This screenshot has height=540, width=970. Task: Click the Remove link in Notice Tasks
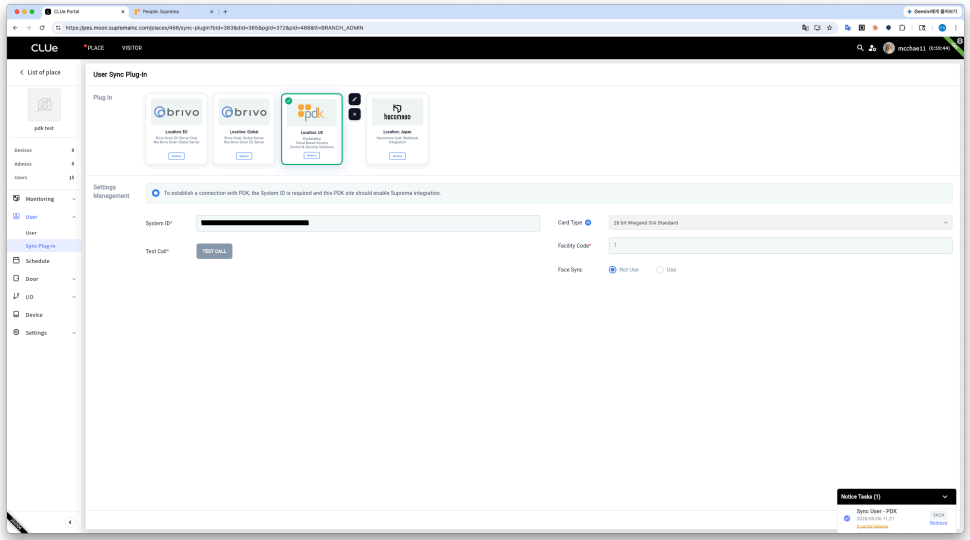(x=938, y=523)
